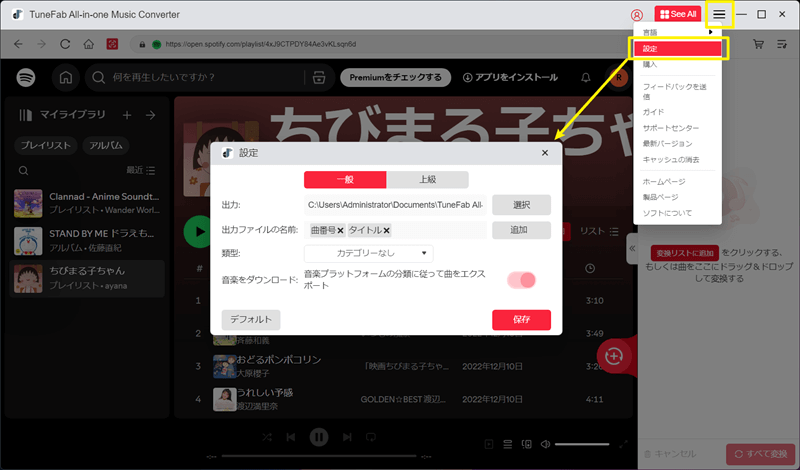
Task: Select 購入 in the menu
Action: click(x=677, y=65)
